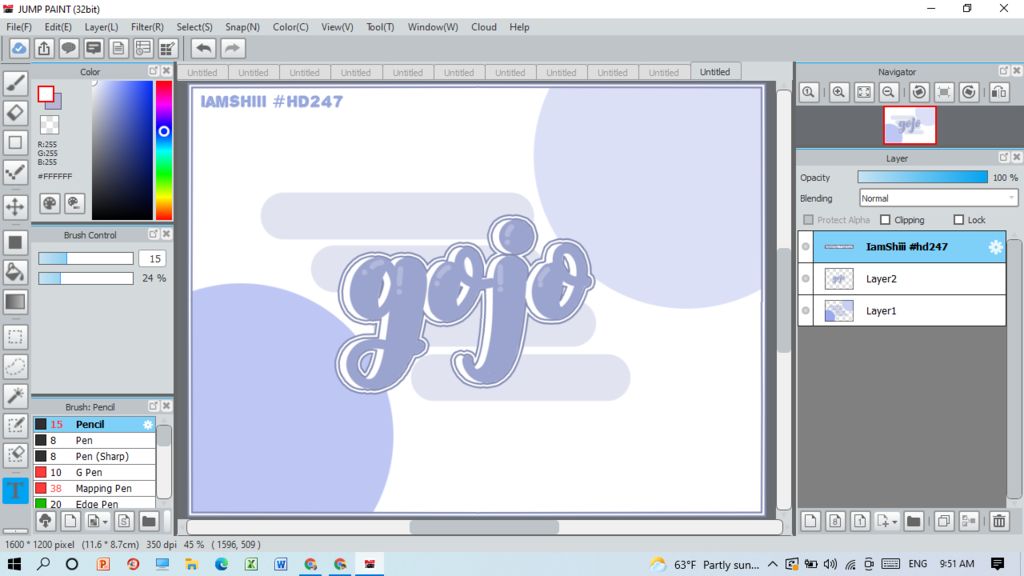The width and height of the screenshot is (1024, 576).
Task: Open the Layer(L) menu
Action: (101, 27)
